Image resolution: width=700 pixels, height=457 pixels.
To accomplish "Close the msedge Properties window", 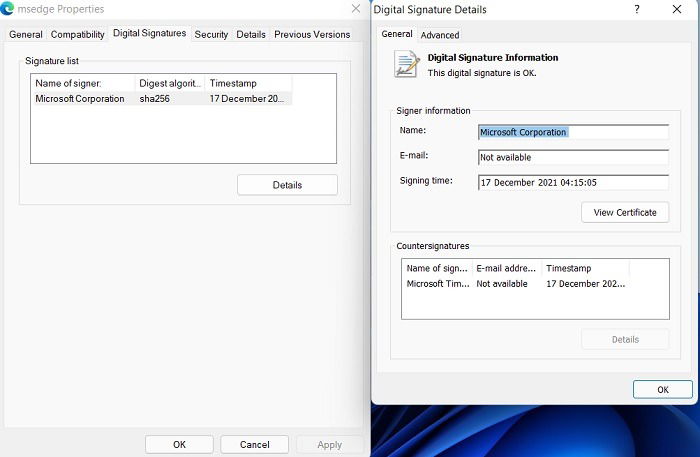I will tap(356, 9).
